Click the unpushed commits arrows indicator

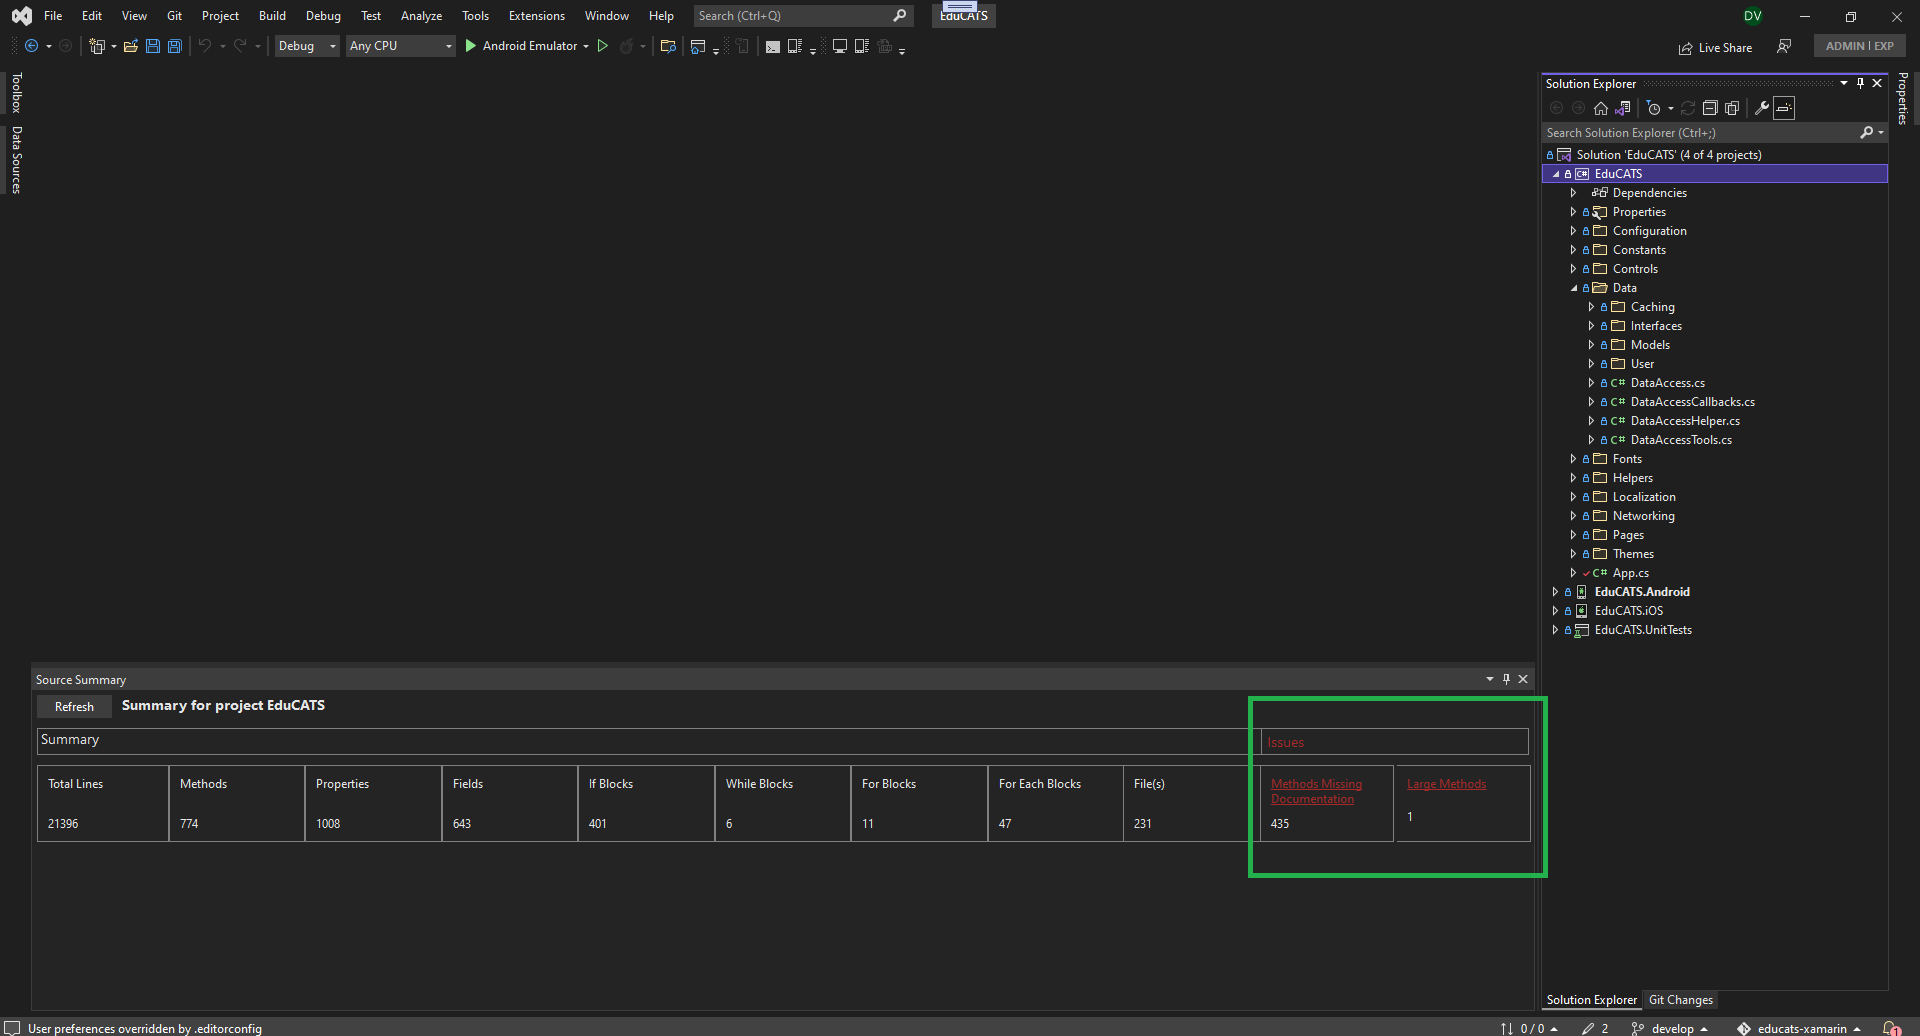(1529, 1028)
